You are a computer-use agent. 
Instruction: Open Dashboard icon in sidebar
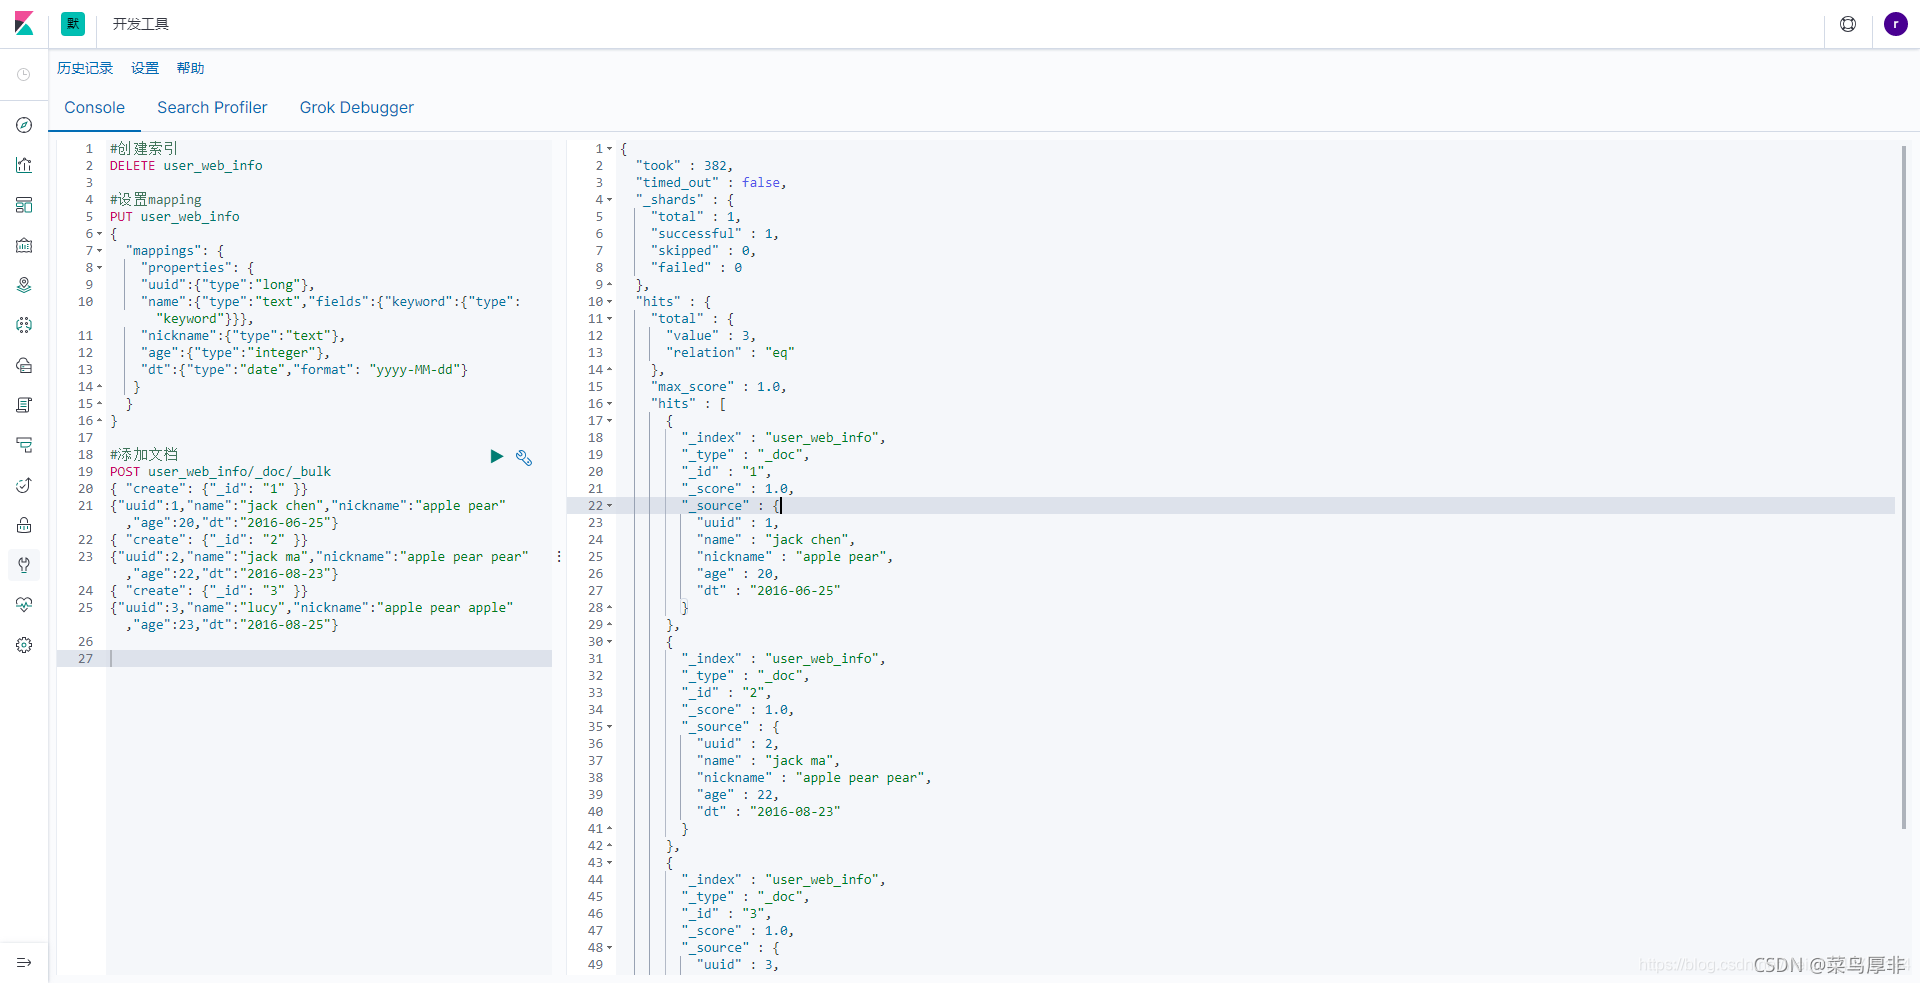pyautogui.click(x=24, y=205)
